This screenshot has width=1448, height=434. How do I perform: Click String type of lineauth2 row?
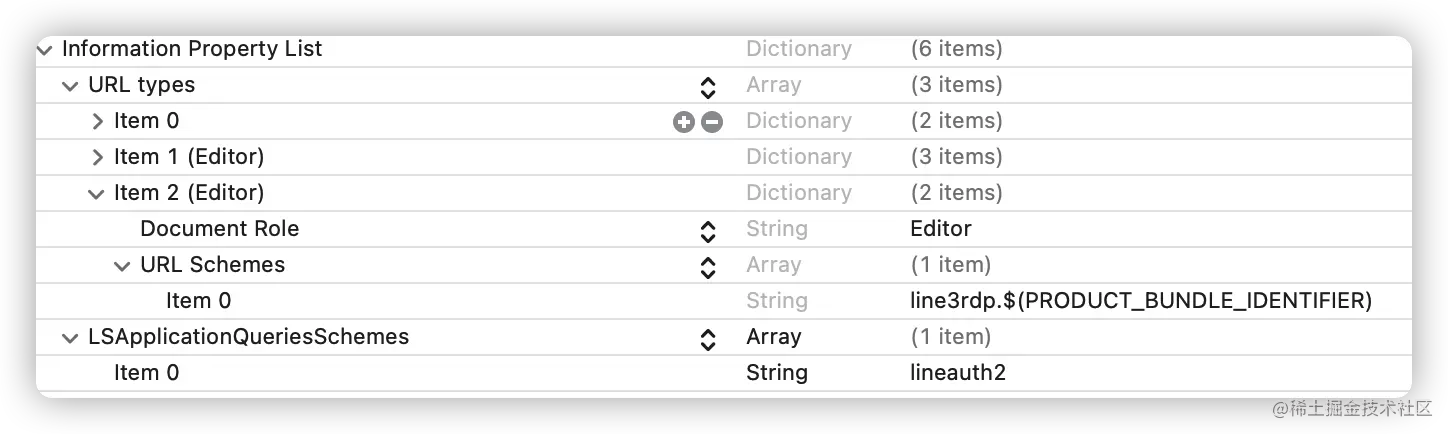tap(776, 373)
